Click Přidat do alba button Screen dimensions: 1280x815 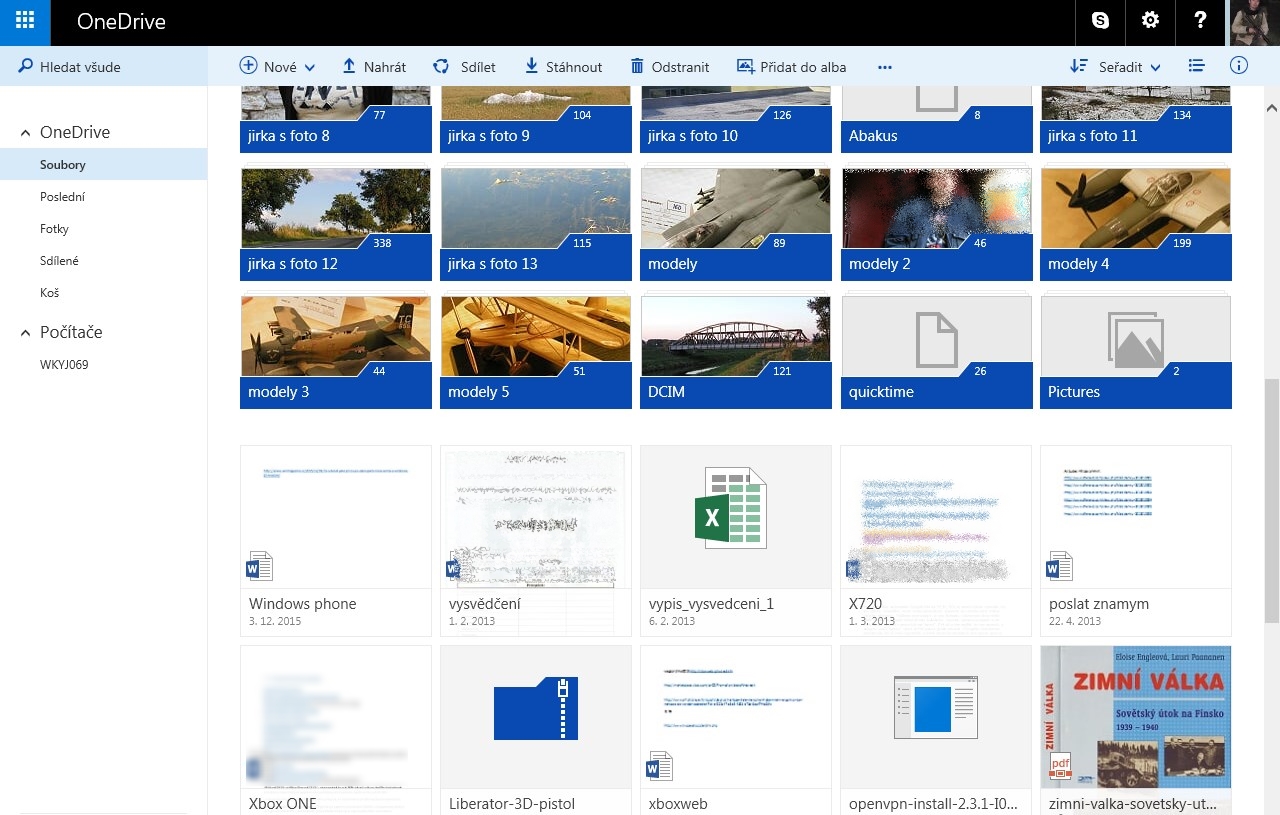791,67
